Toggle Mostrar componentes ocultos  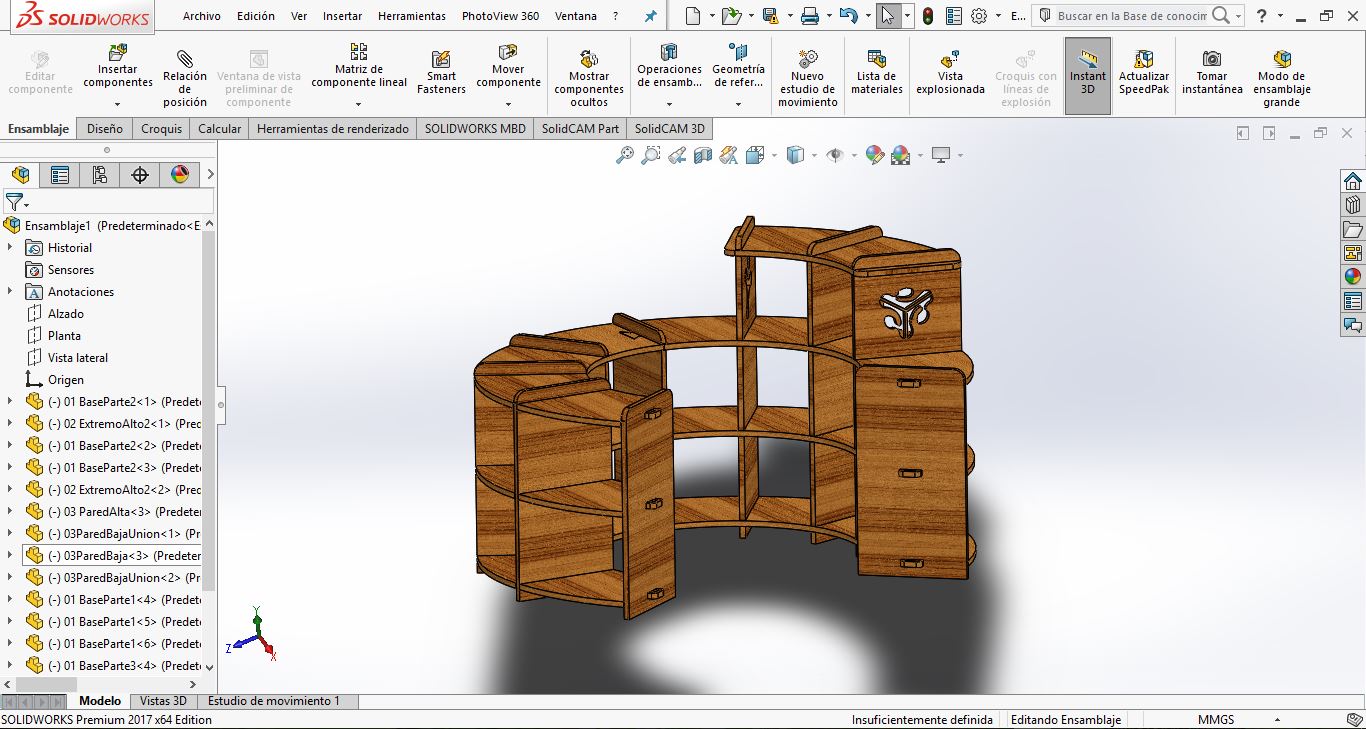(x=589, y=59)
